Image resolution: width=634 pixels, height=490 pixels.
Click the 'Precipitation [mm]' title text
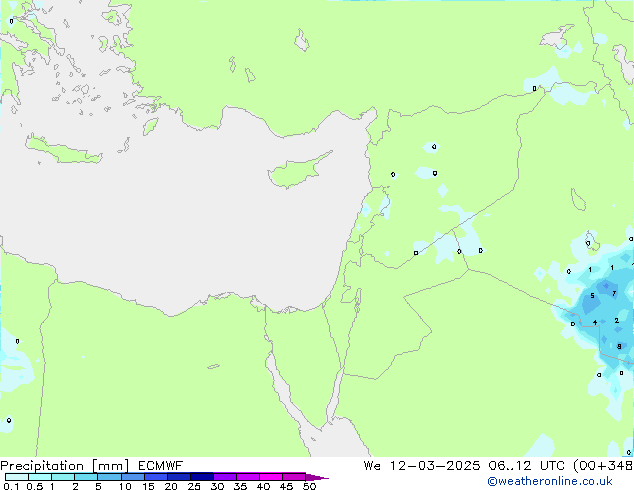pos(65,466)
